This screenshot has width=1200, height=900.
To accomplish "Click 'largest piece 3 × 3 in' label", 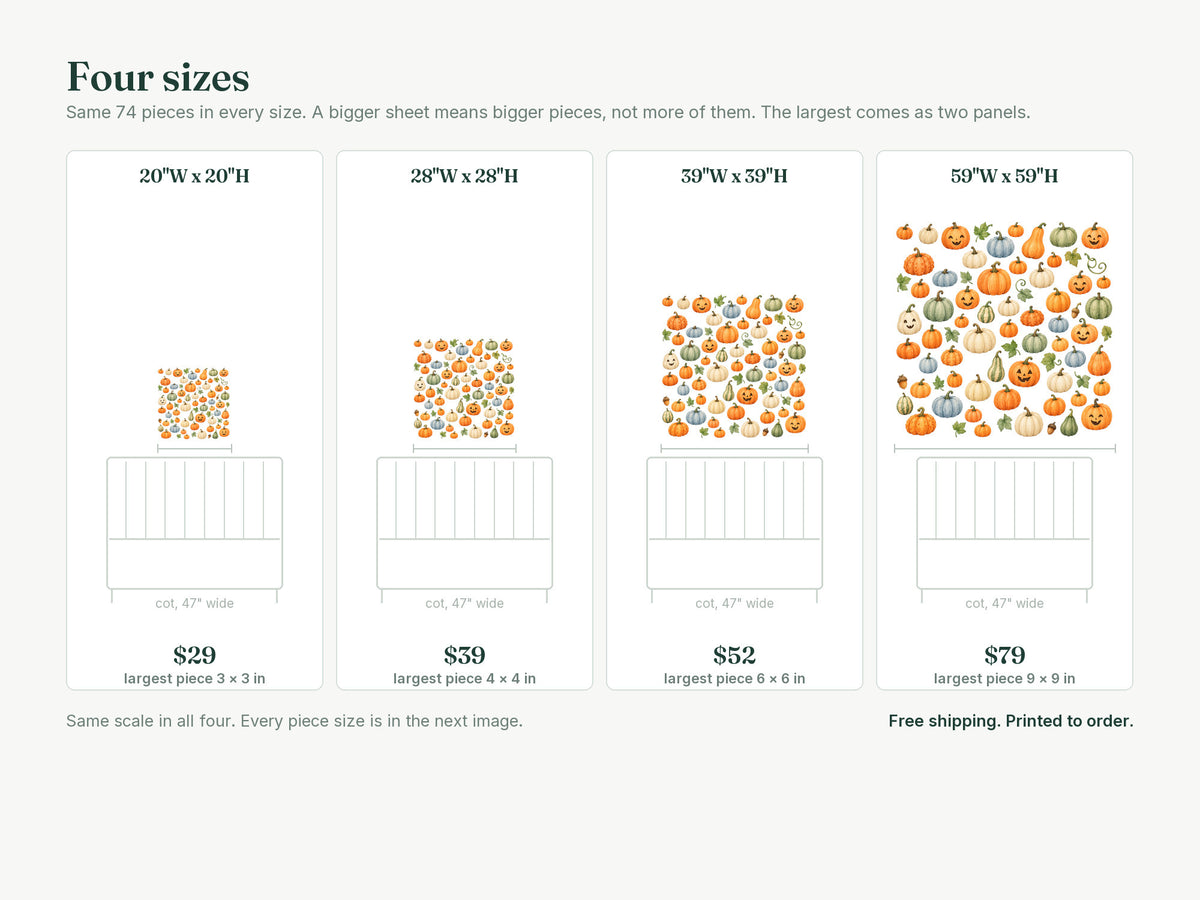I will (x=194, y=679).
